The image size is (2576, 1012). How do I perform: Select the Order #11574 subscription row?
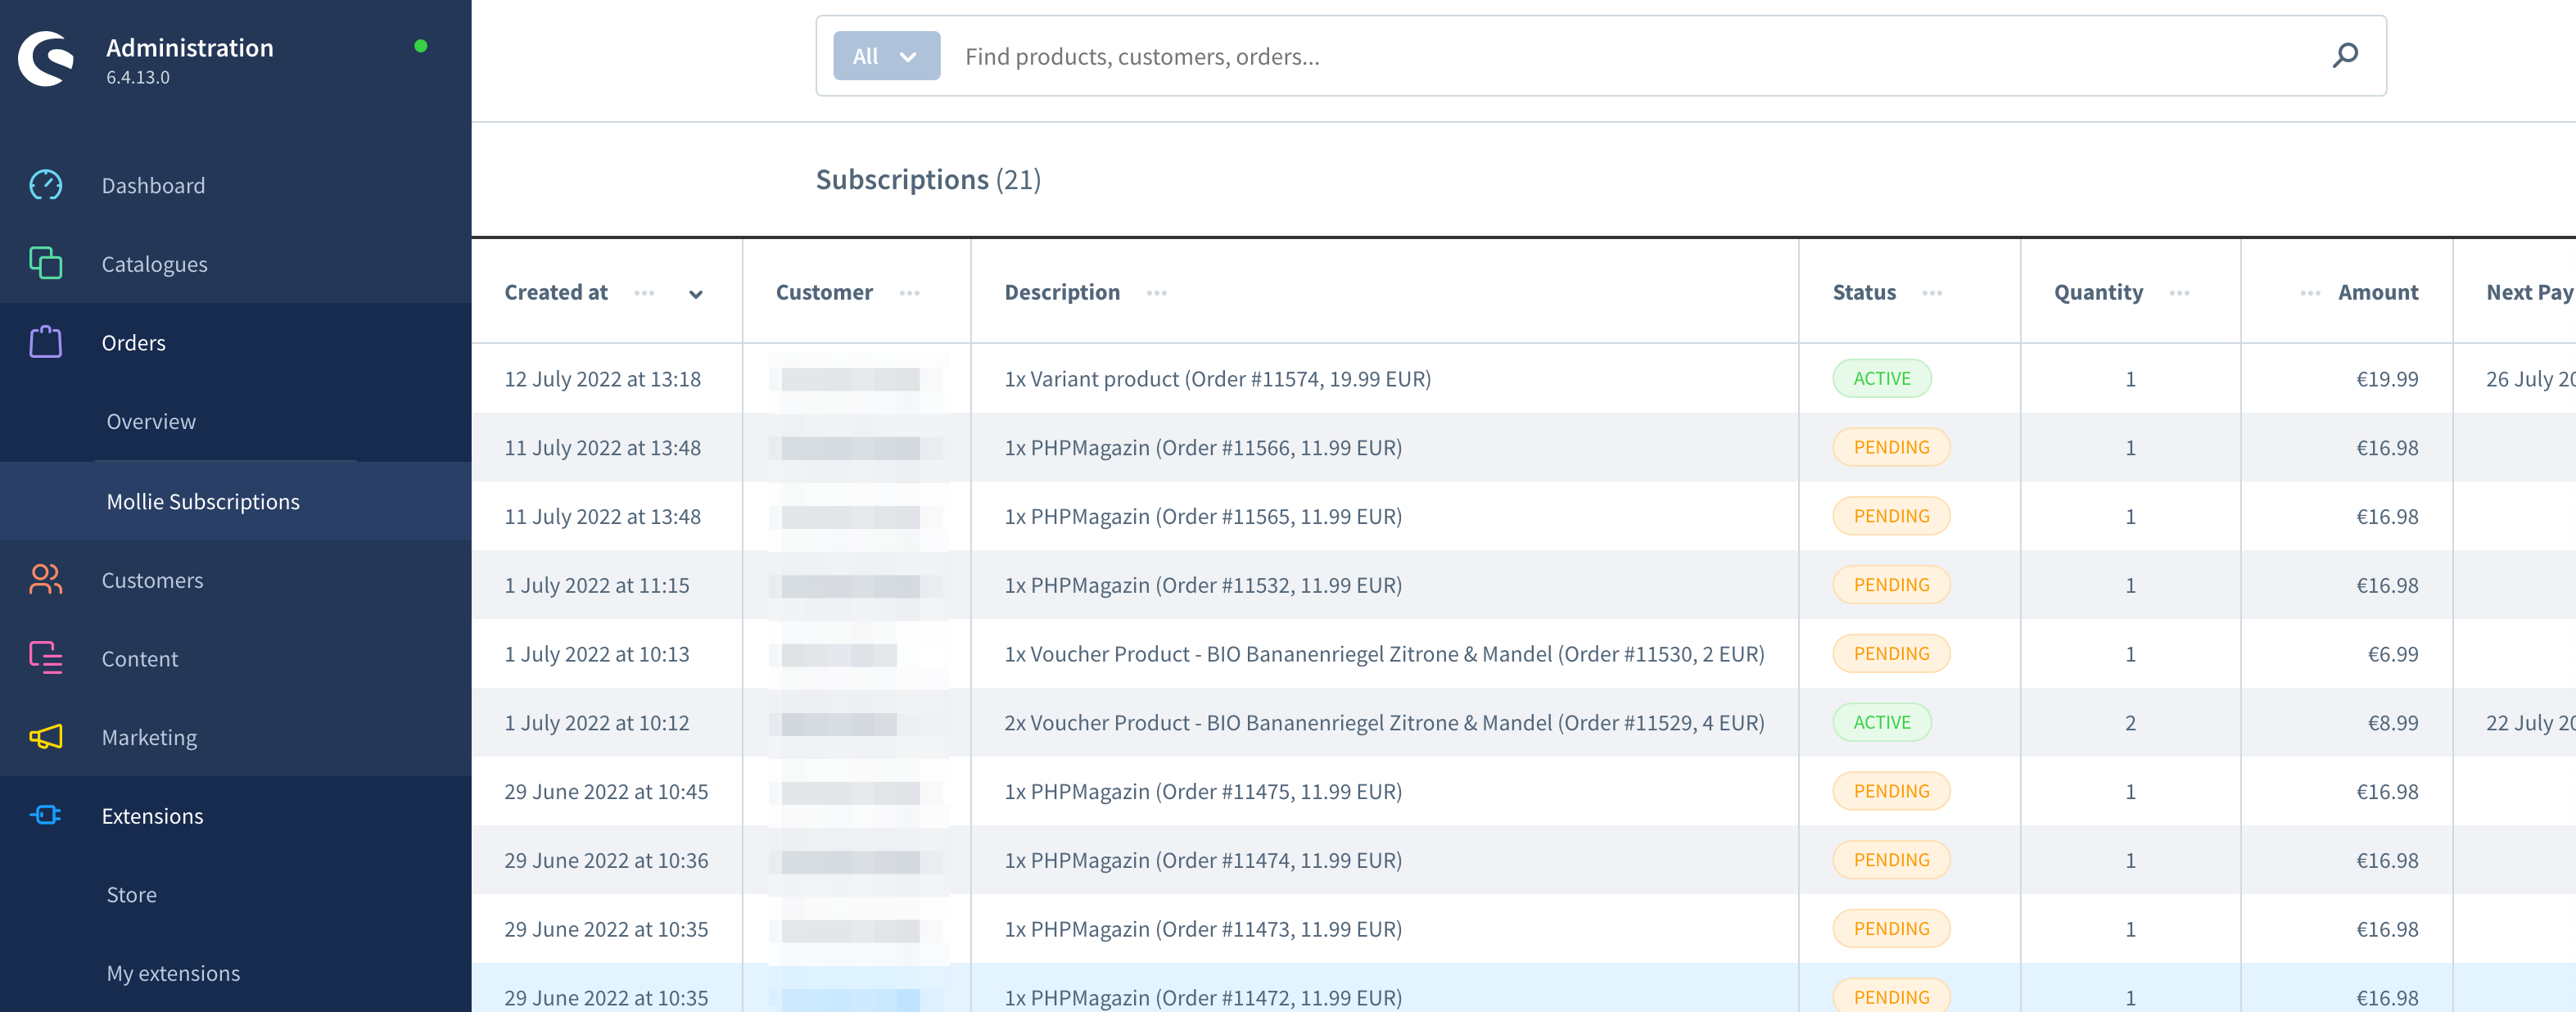[x=1217, y=379]
